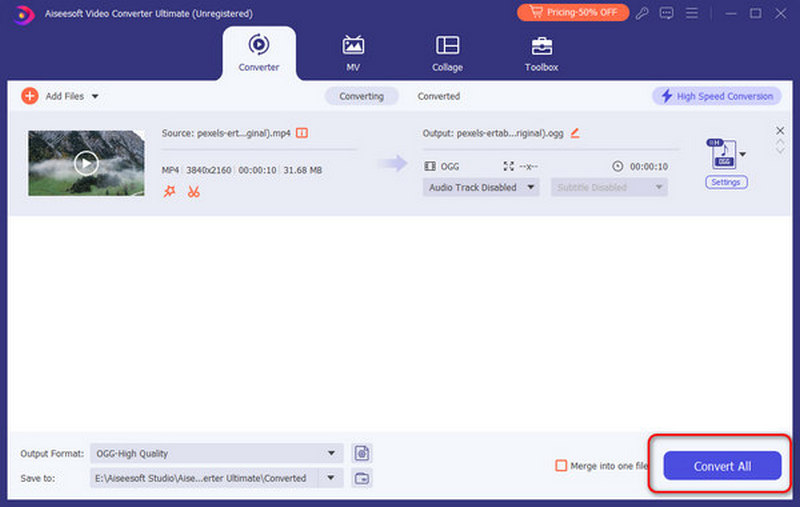Open the Subtitle Disabled dropdown

609,187
